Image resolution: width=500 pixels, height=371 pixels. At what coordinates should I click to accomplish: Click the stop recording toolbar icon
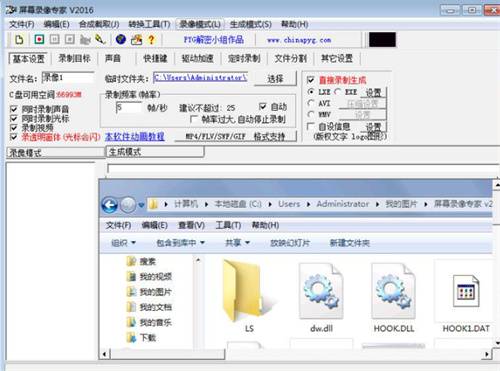coord(69,40)
